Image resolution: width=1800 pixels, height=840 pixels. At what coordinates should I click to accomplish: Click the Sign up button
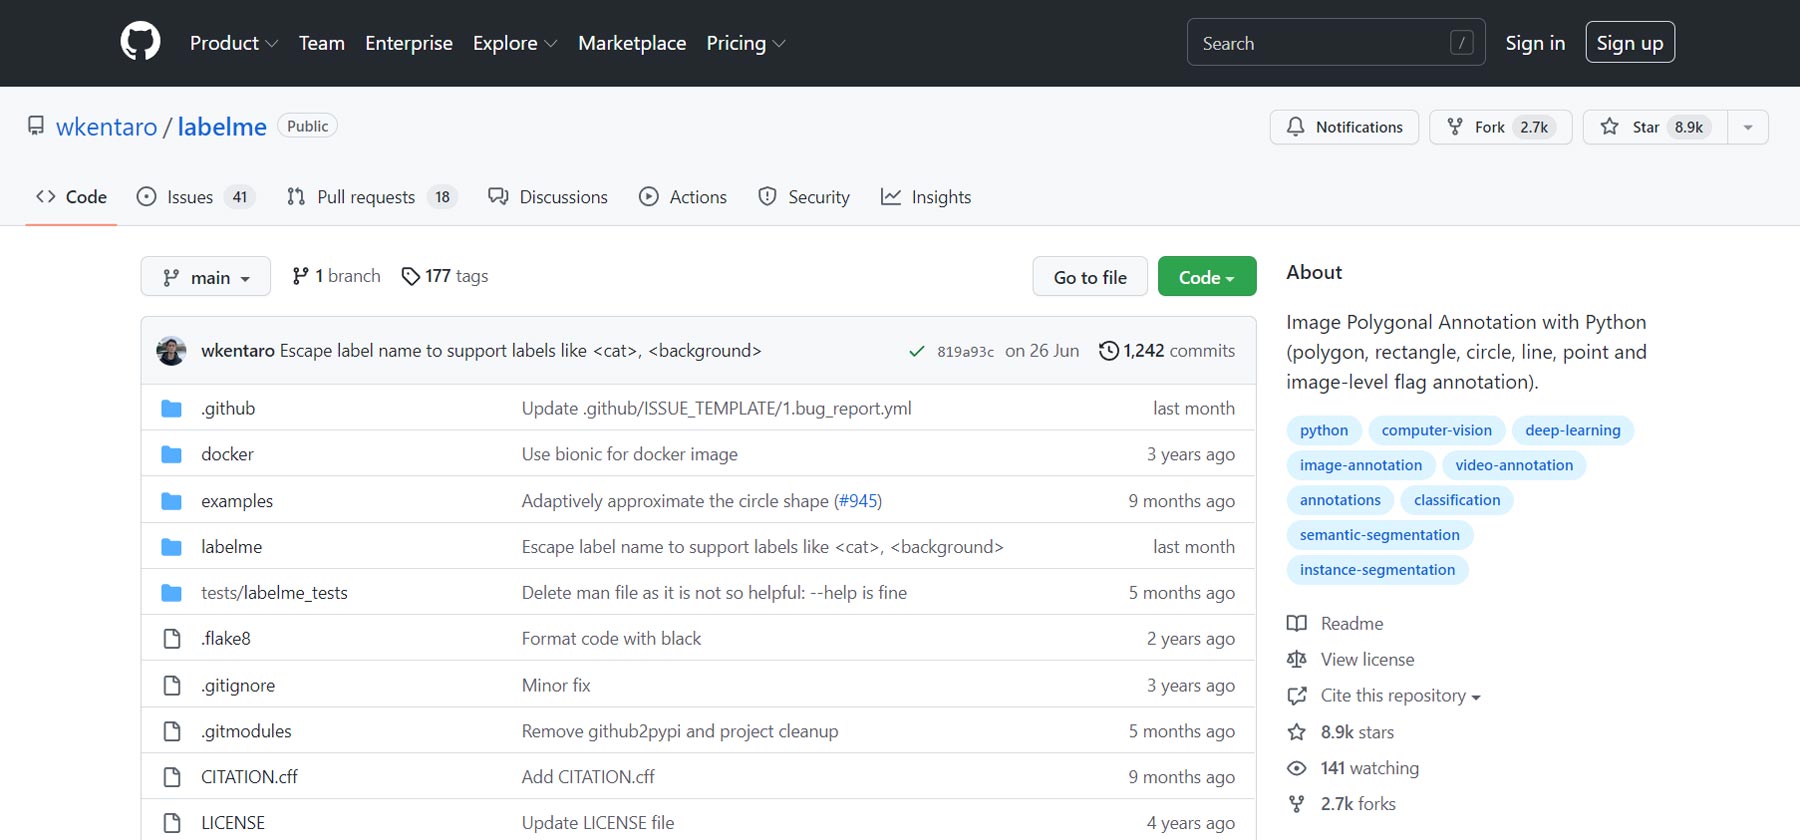[1630, 43]
